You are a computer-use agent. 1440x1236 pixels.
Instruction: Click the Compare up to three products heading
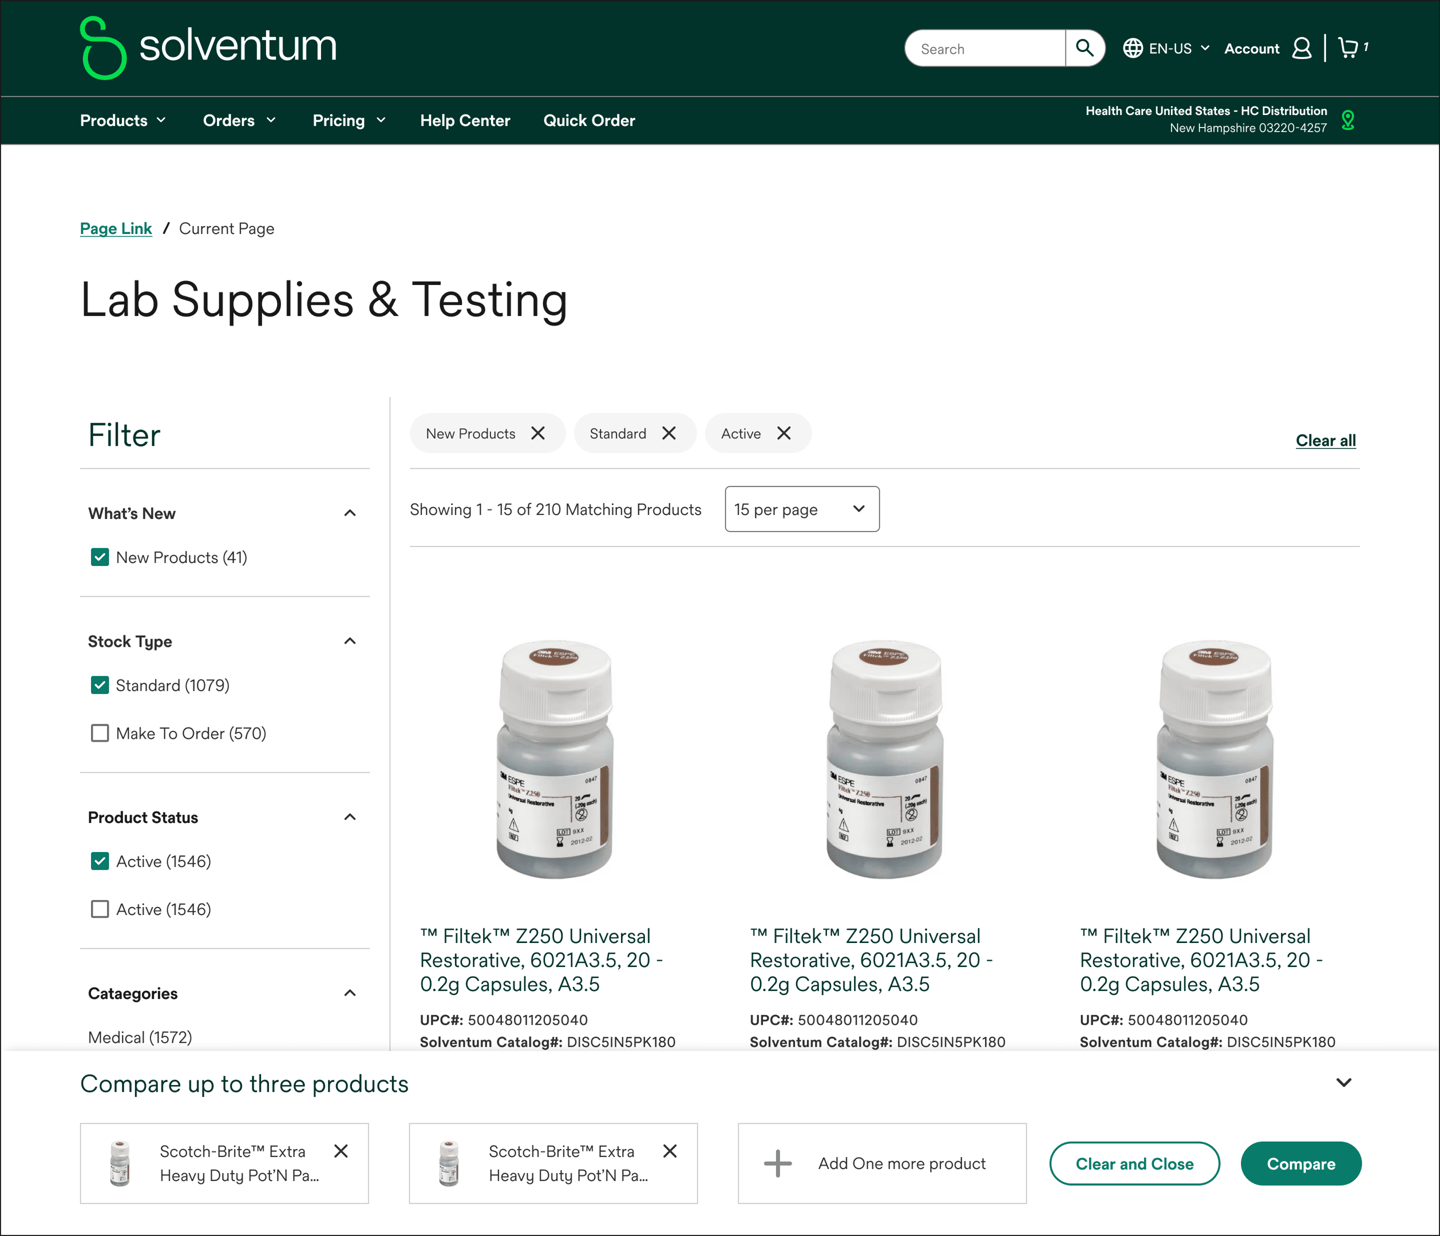(244, 1084)
